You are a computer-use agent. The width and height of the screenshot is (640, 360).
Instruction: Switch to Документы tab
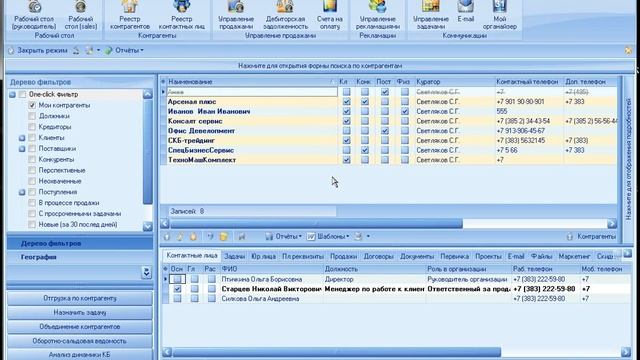[x=417, y=256]
